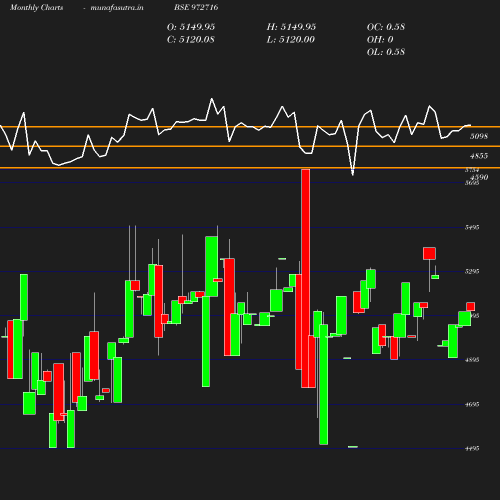The image size is (500, 500).
Task: Click the price axis label "4495"
Action: click(x=472, y=449)
